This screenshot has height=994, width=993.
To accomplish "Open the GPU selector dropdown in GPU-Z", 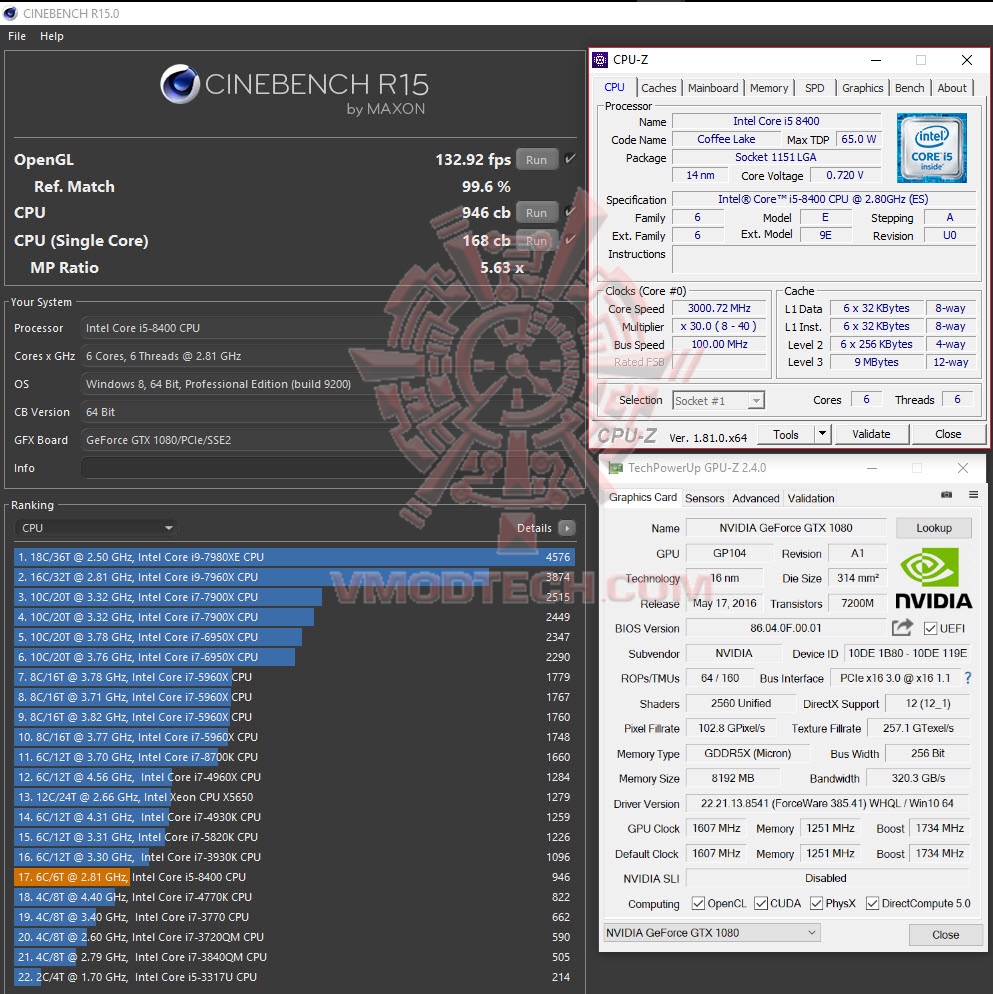I will point(712,933).
